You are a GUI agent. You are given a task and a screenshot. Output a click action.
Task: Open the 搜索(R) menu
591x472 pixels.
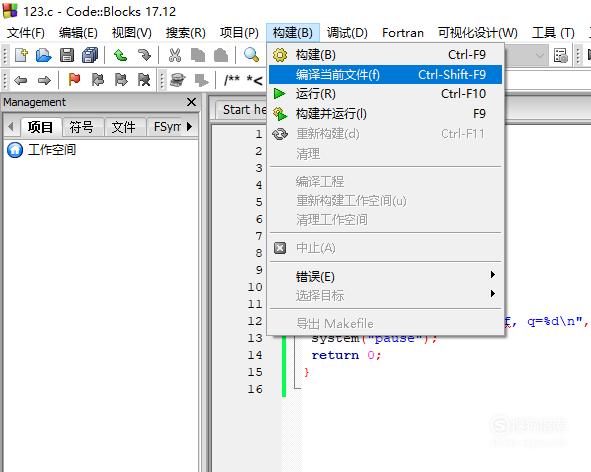click(186, 33)
